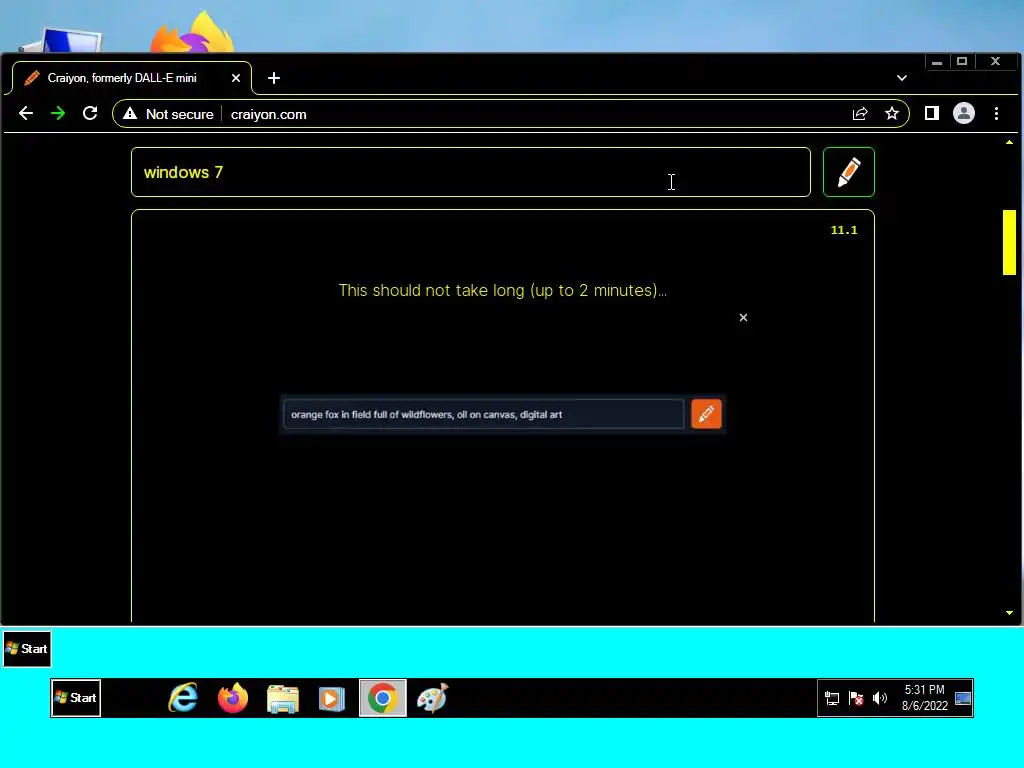Open the Chrome three-dot menu
Image resolution: width=1024 pixels, height=768 pixels.
997,114
